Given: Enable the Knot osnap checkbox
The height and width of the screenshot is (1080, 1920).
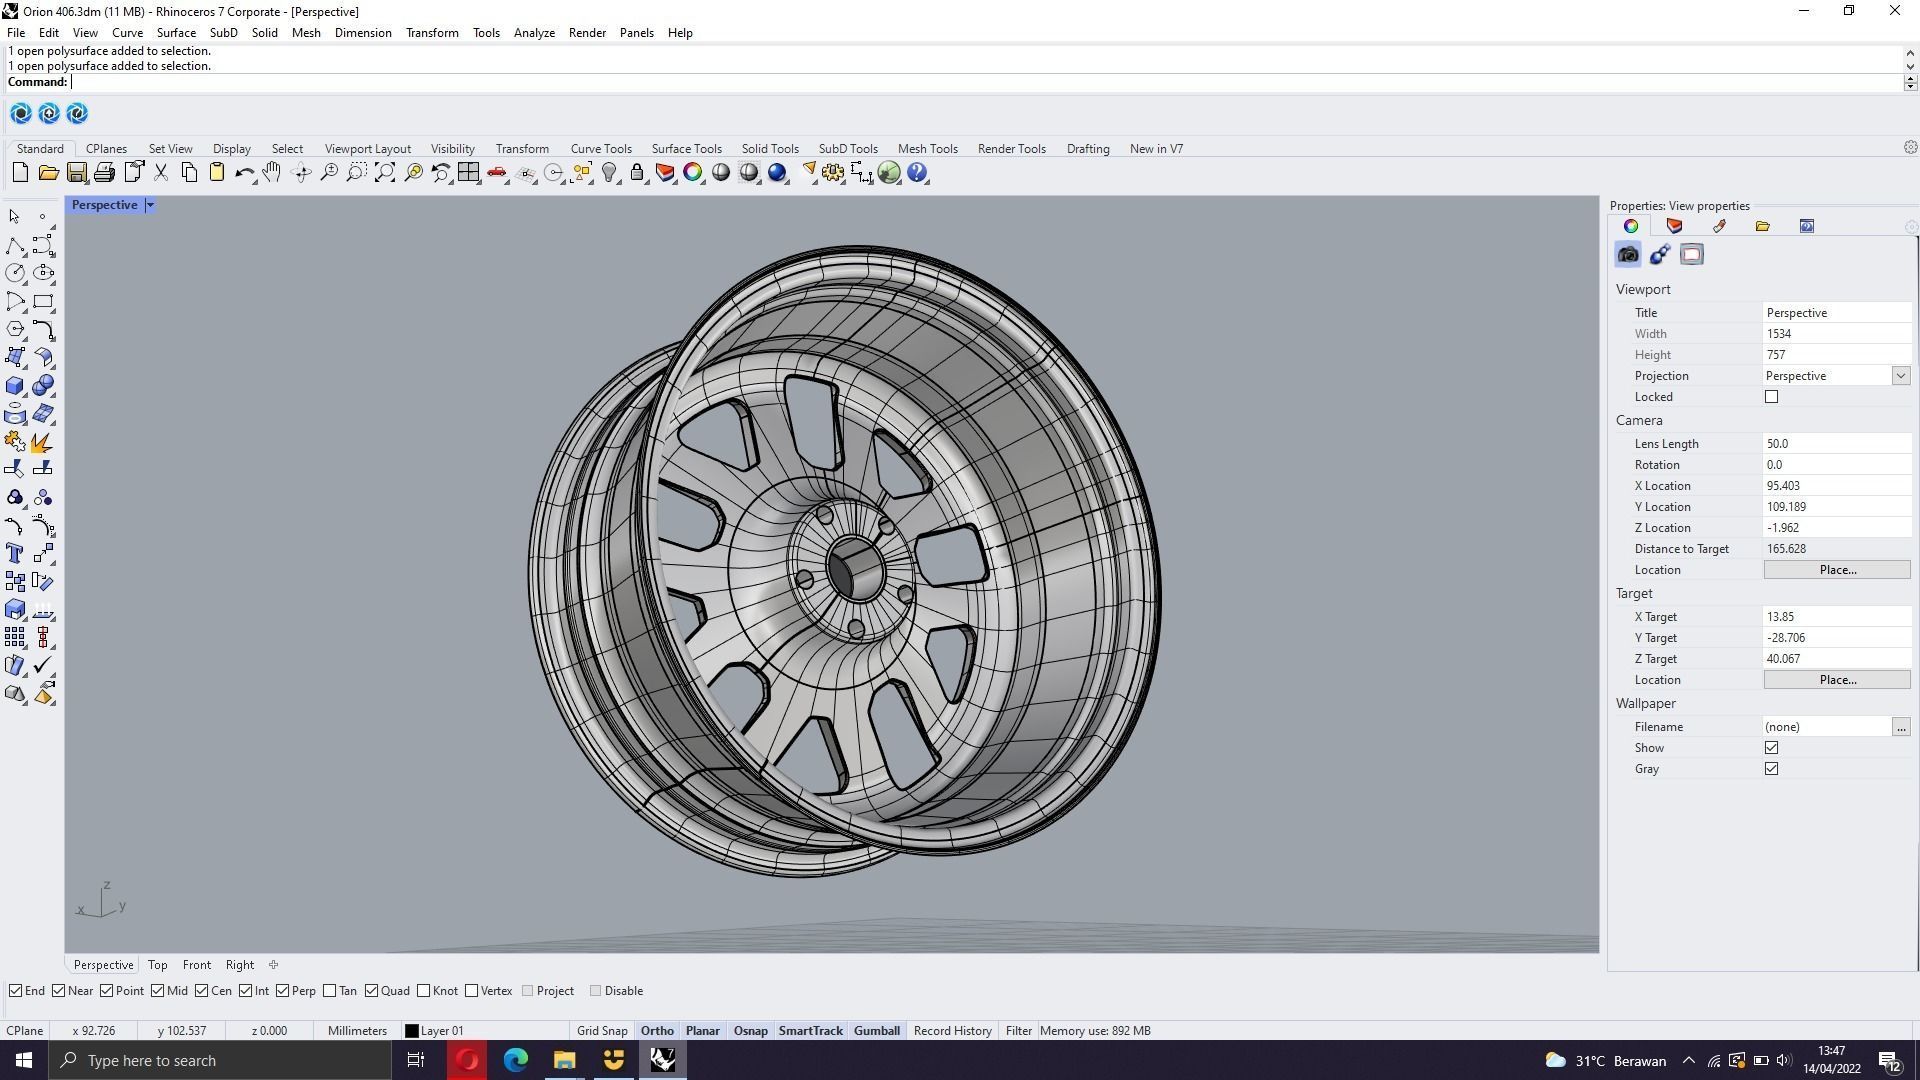Looking at the screenshot, I should pyautogui.click(x=423, y=991).
